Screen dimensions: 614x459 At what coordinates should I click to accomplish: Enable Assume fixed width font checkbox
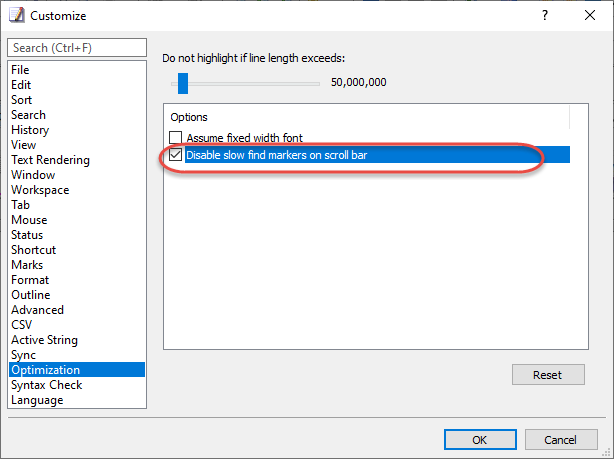coord(175,137)
